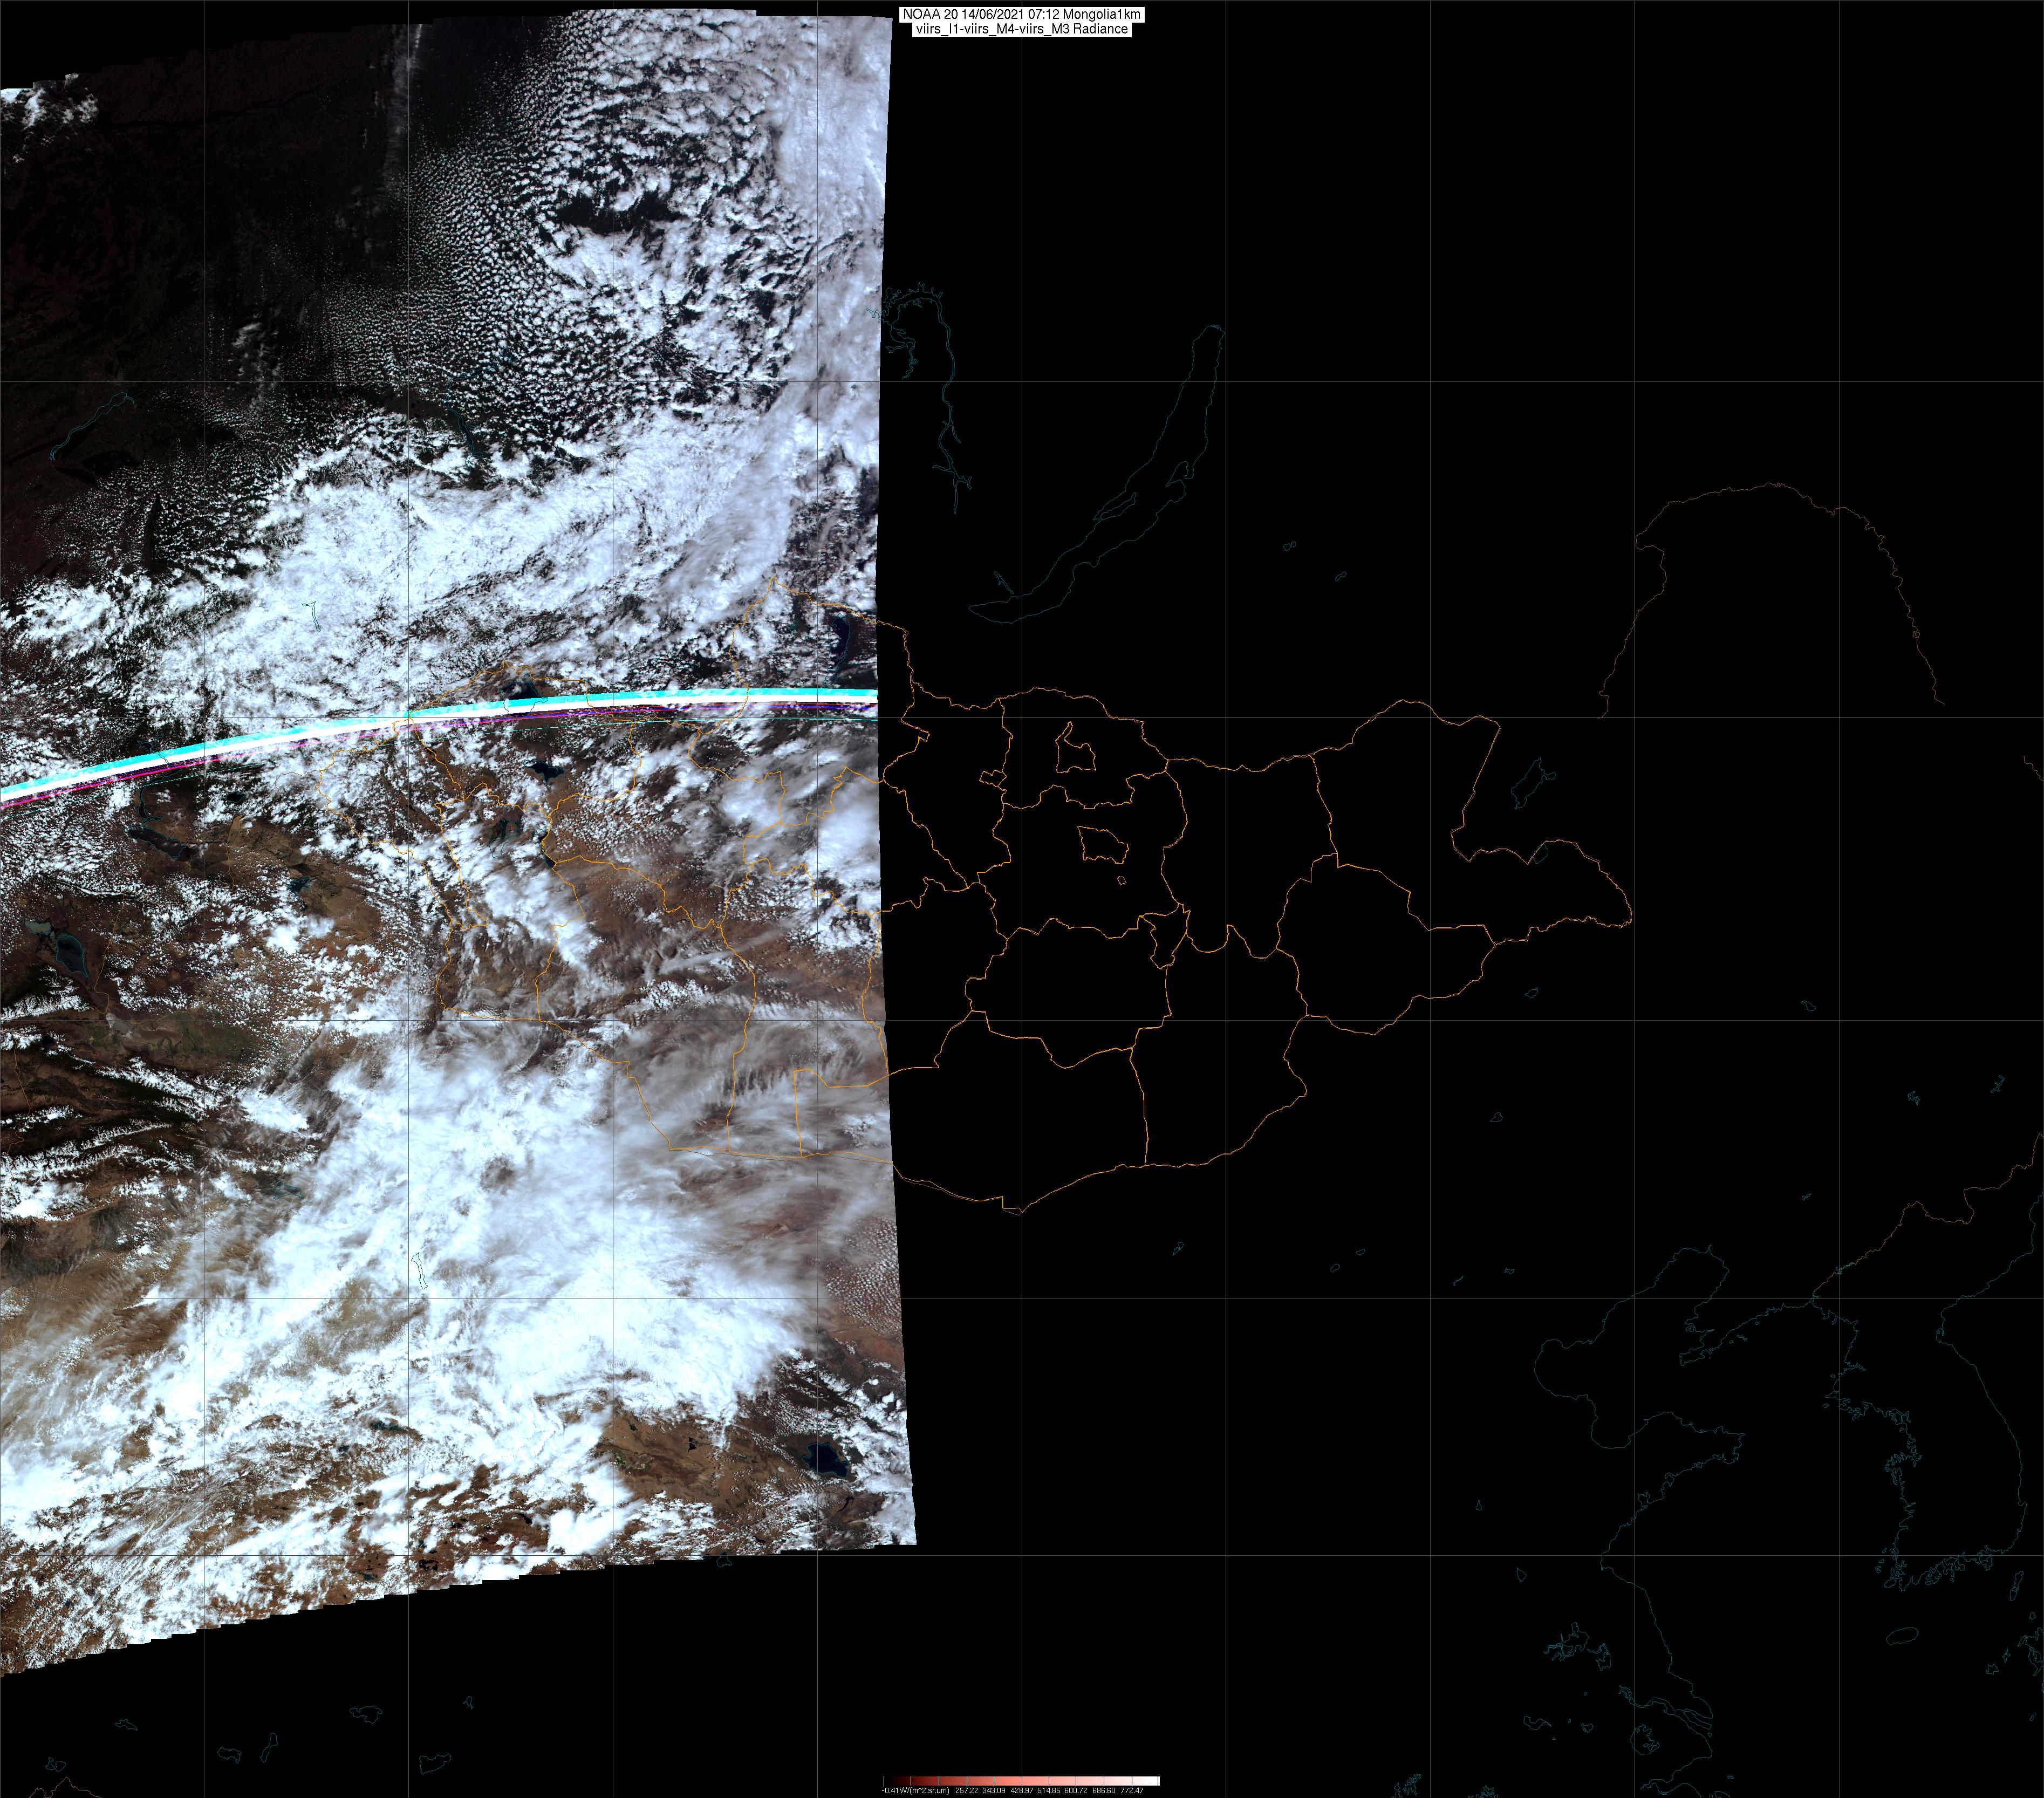Click the -0.41W/(m^2.sr.um) units label
Viewport: 2044px width, 1798px height.
click(x=916, y=1791)
